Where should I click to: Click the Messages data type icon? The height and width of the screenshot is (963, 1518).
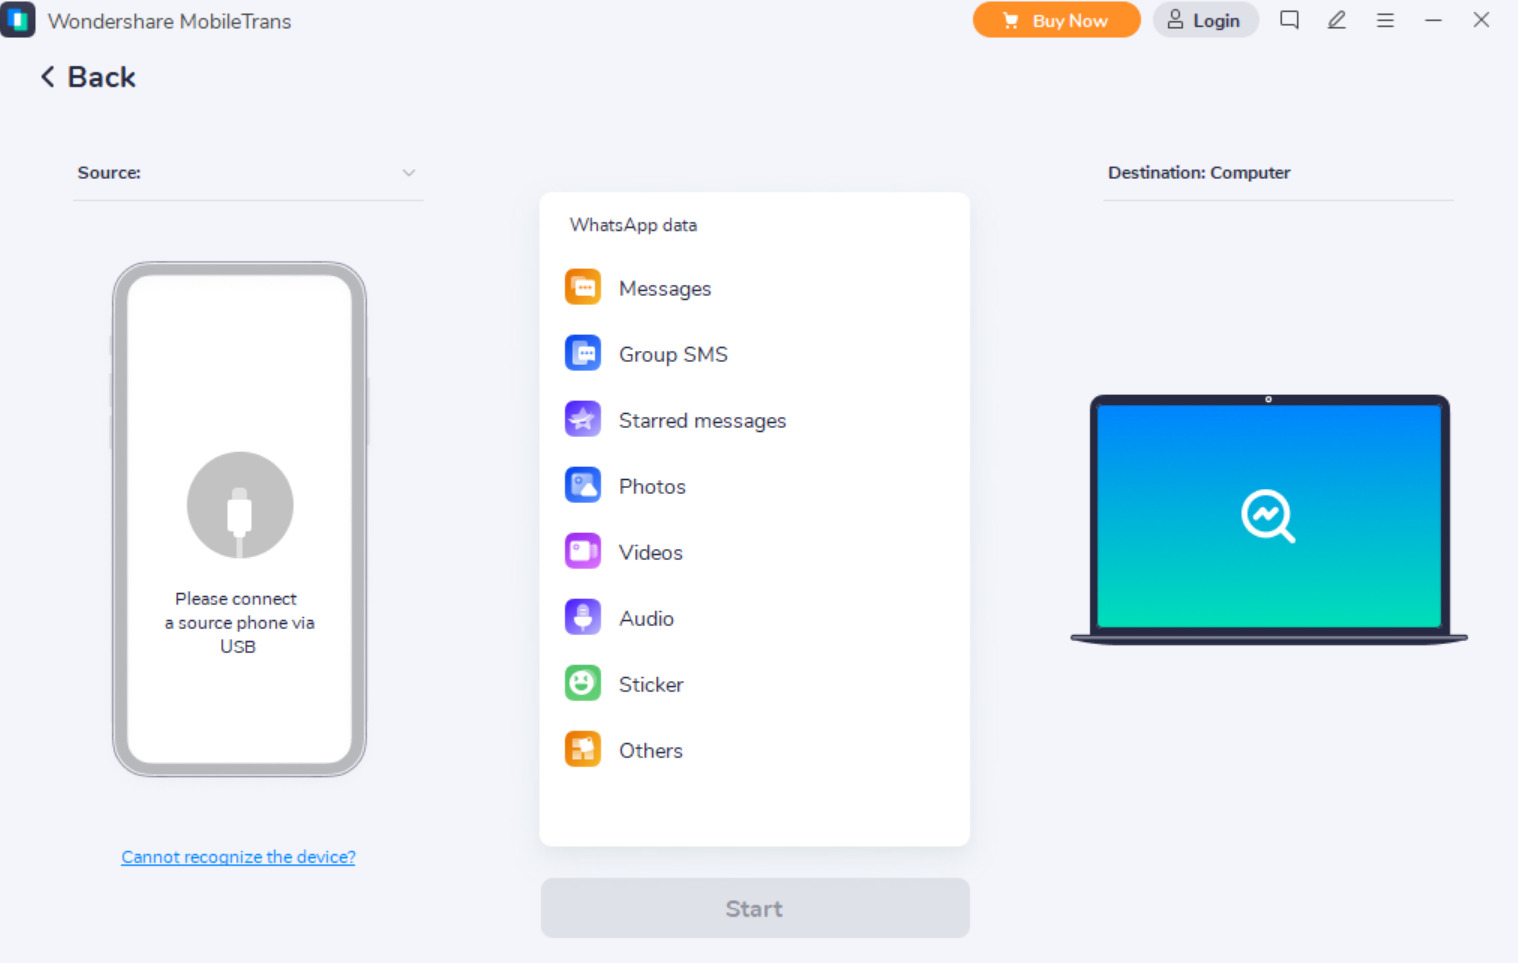coord(583,288)
